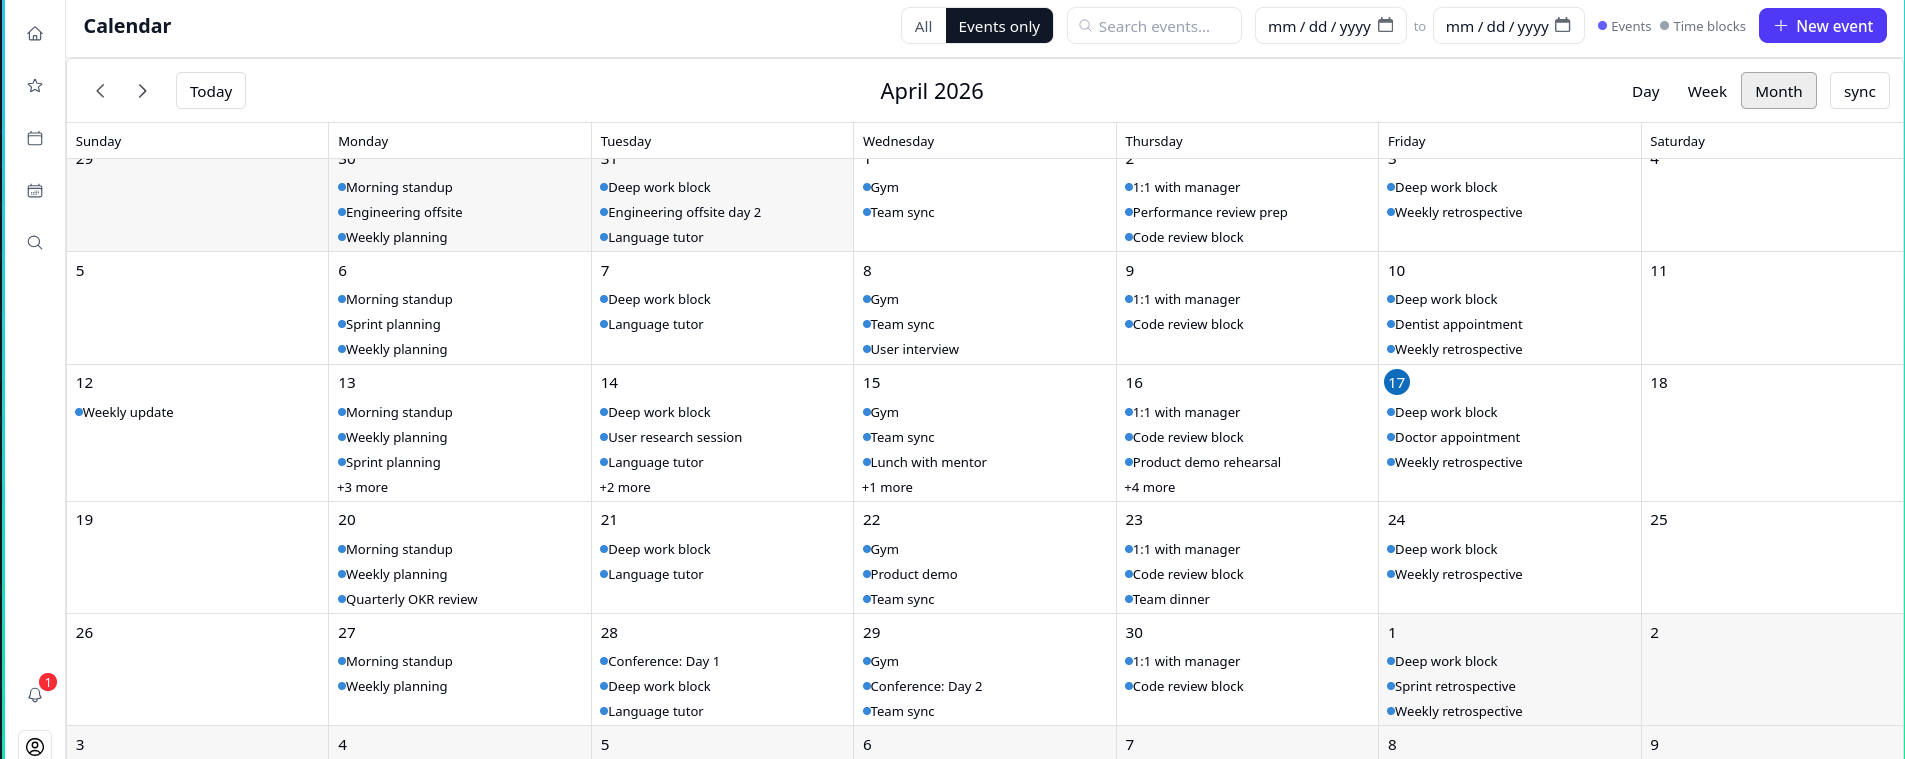
Task: Select the All filter toggle
Action: point(923,26)
